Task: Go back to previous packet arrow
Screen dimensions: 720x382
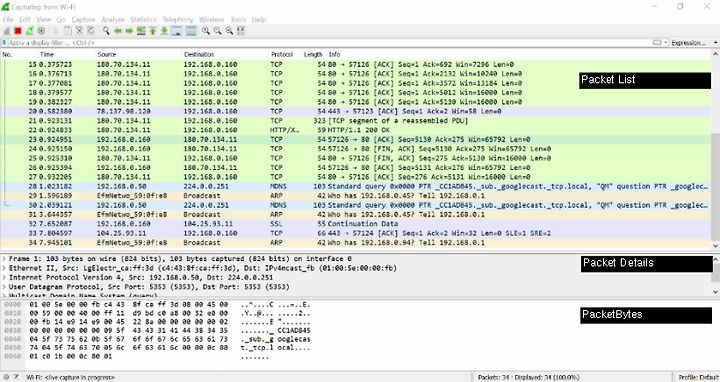Action: click(118, 31)
